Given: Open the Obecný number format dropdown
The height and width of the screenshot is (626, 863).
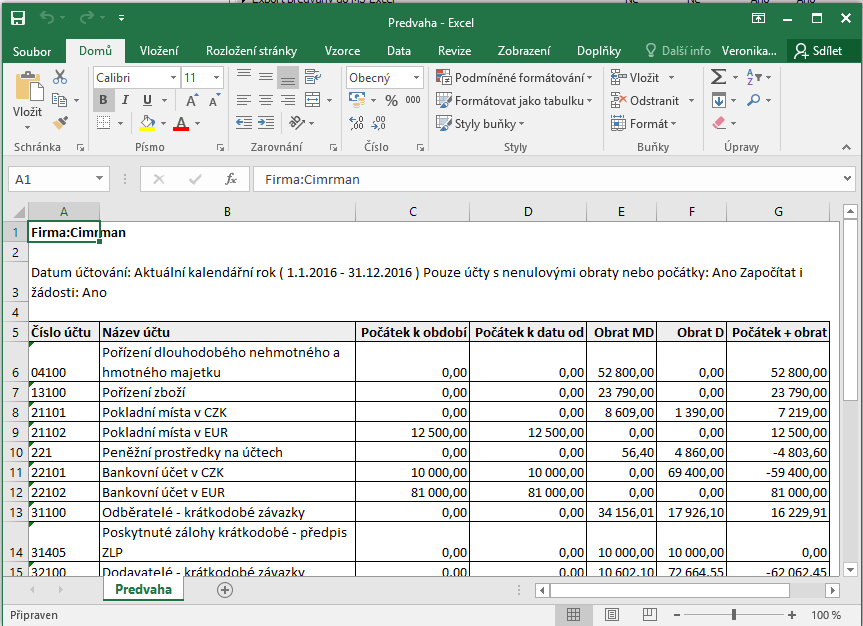Looking at the screenshot, I should pos(416,77).
